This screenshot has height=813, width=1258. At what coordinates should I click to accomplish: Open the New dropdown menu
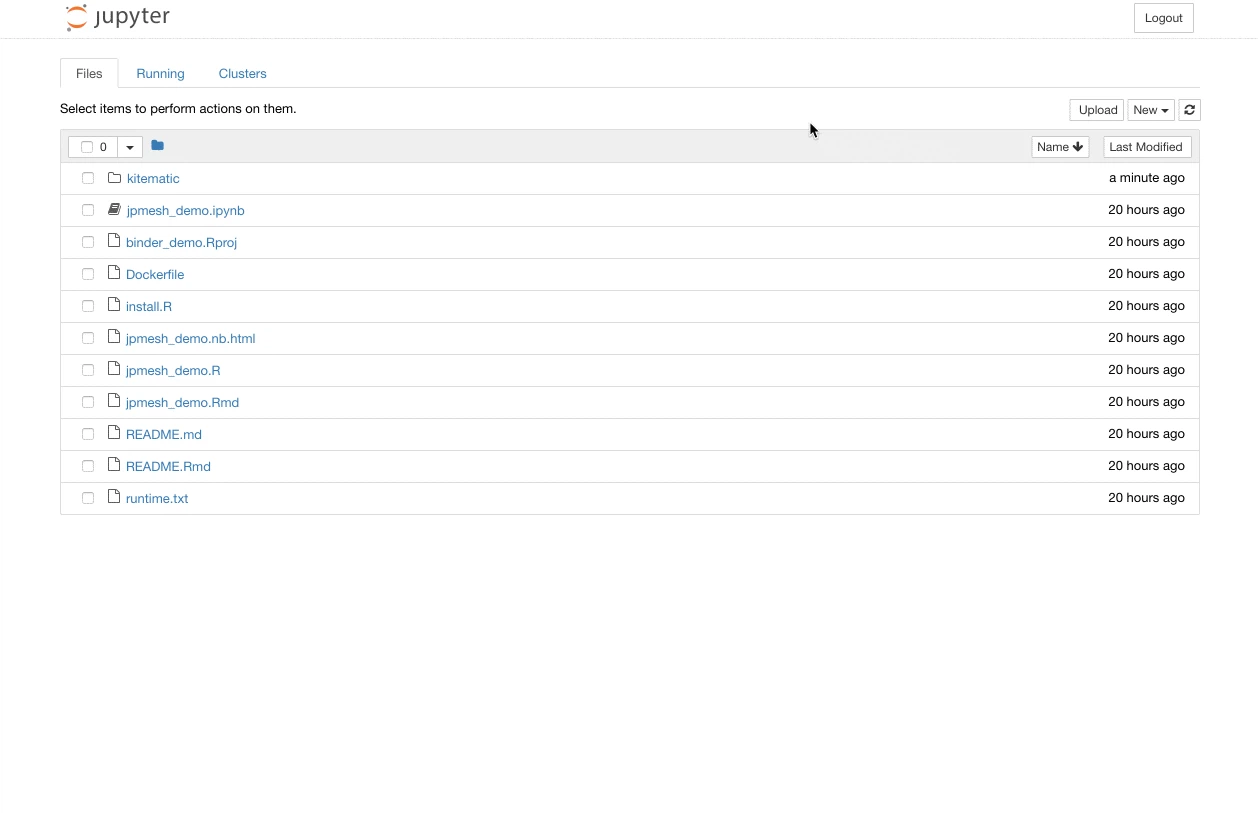[1151, 110]
